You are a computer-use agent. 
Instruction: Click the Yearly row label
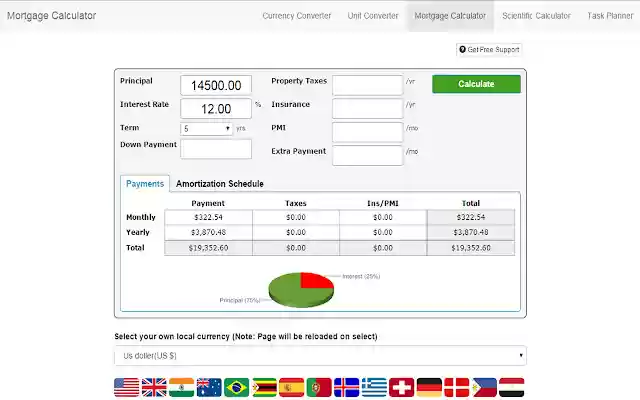click(138, 232)
